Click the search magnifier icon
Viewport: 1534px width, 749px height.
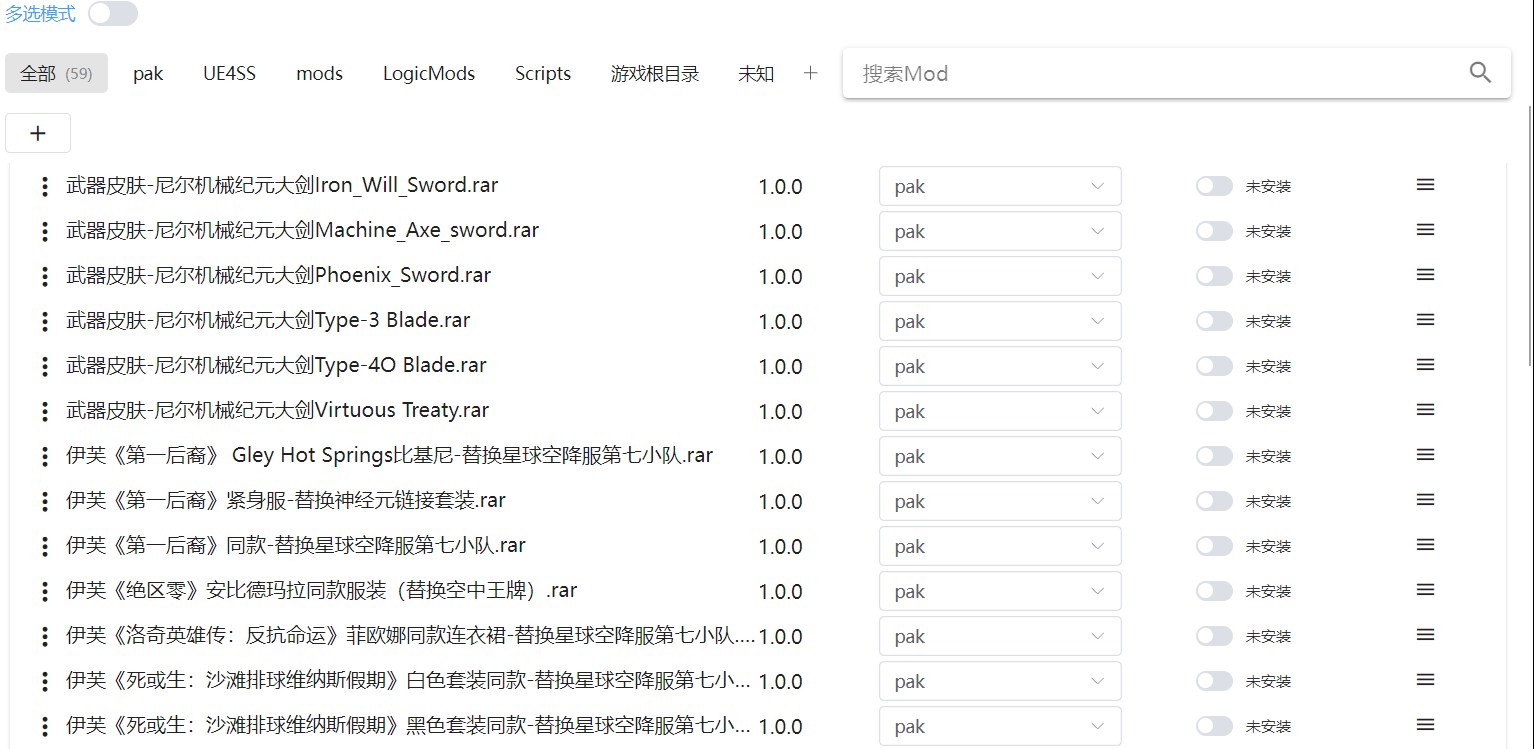pyautogui.click(x=1480, y=73)
